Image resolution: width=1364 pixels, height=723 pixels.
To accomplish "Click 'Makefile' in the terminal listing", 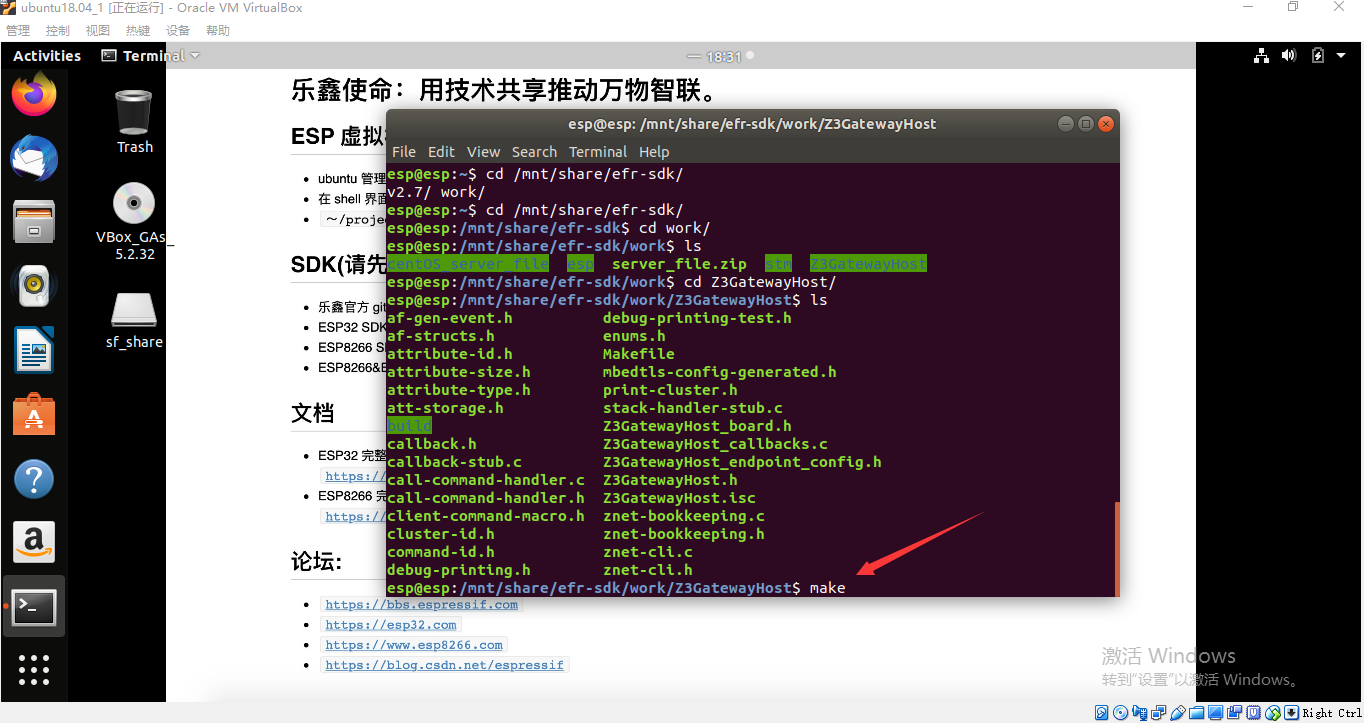I will [639, 354].
